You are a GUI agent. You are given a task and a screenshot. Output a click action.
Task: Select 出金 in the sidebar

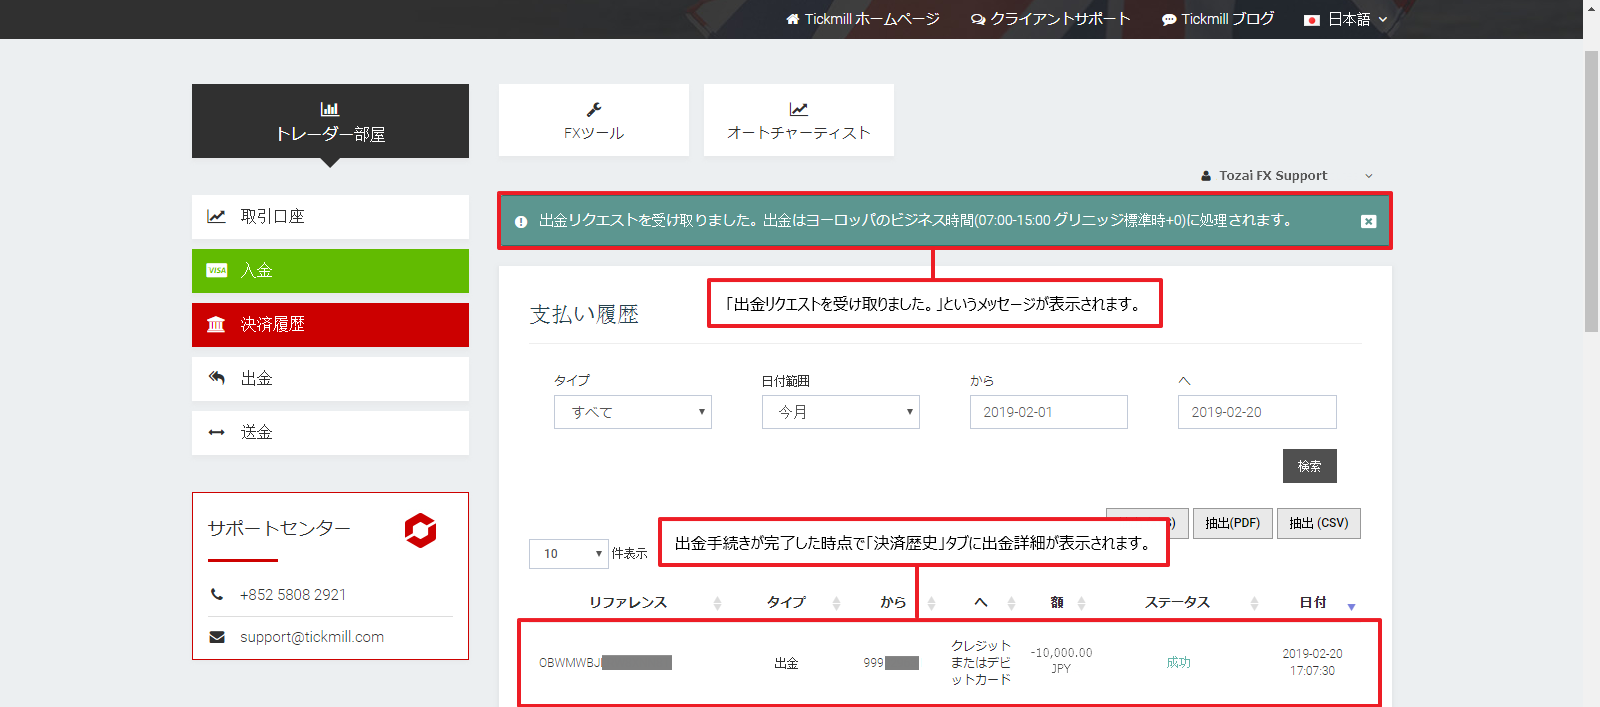click(330, 378)
